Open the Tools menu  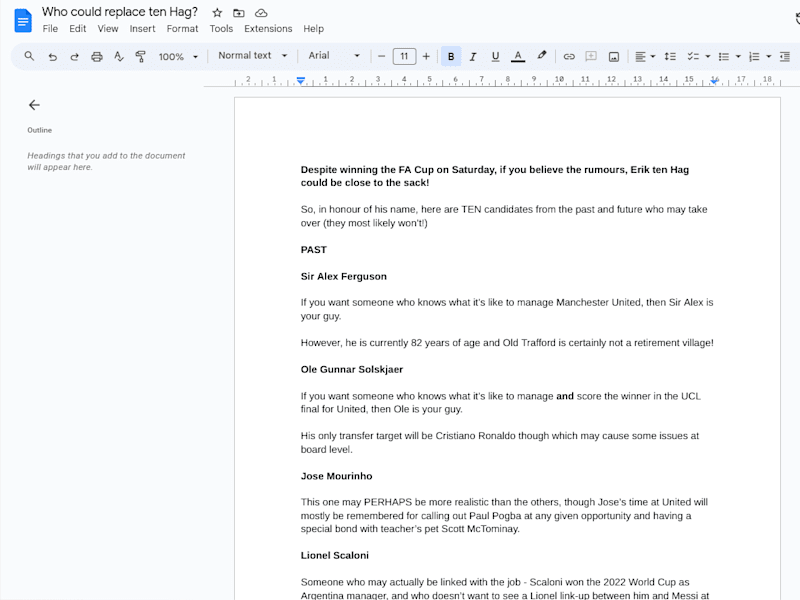pyautogui.click(x=221, y=29)
